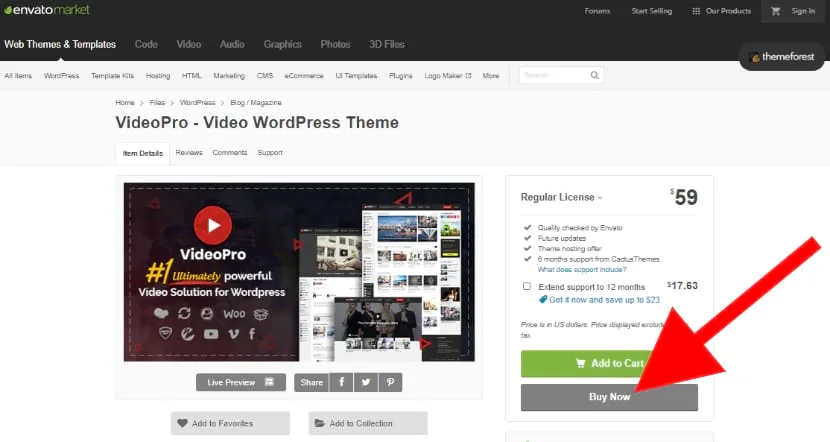Click the Sign In button
The image size is (830, 442).
pos(803,11)
